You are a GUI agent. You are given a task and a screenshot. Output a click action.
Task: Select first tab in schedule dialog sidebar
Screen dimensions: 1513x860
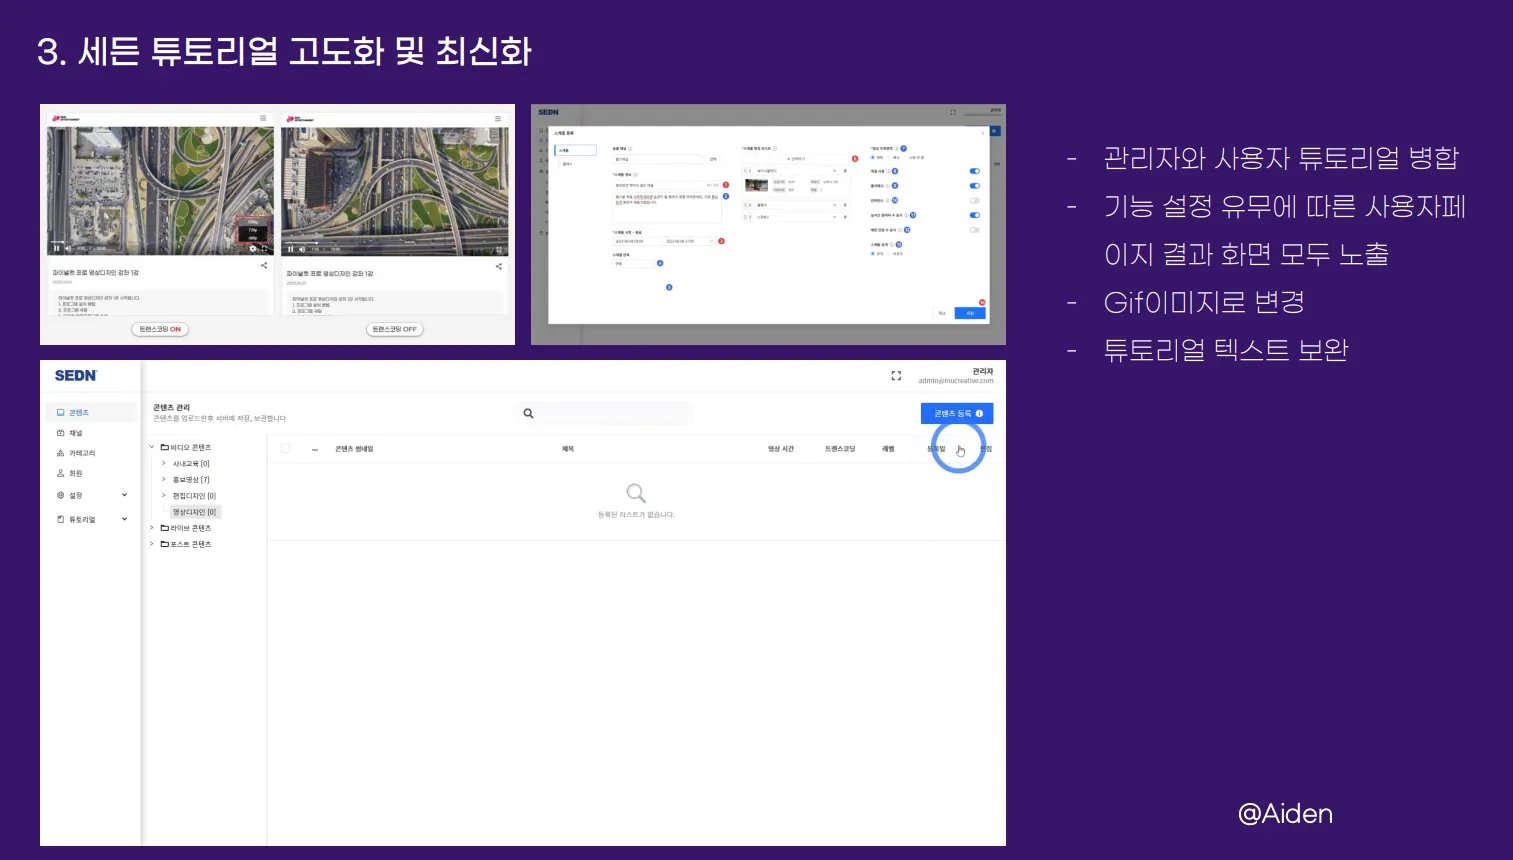[575, 151]
